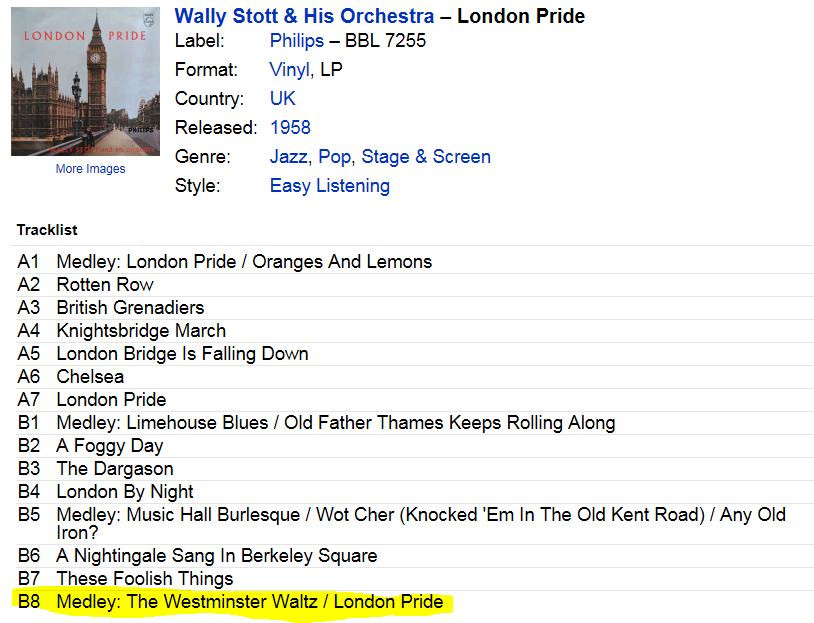Select the Jazz genre link
814x623 pixels.
pyautogui.click(x=288, y=157)
